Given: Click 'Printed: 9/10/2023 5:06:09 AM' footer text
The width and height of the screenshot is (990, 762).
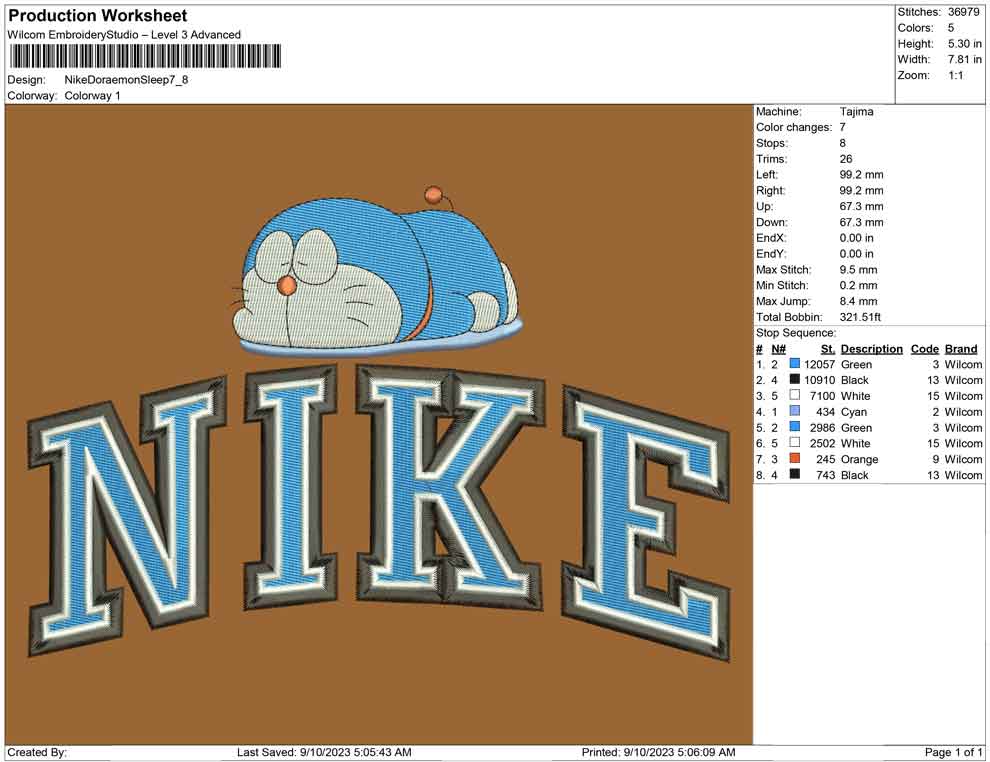Looking at the screenshot, I should click(659, 752).
